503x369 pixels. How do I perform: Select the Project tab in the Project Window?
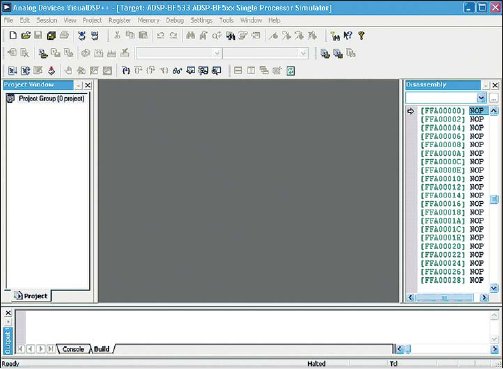pos(32,296)
